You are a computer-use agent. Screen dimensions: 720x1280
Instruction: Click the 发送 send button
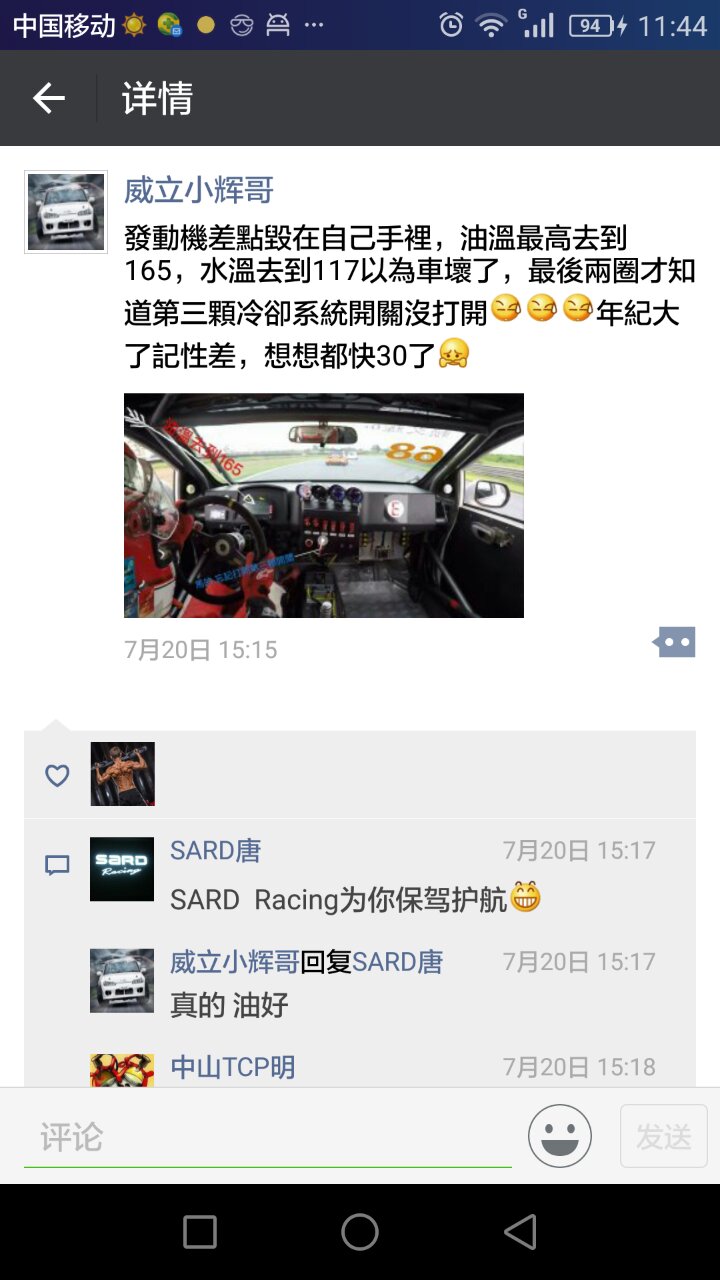coord(664,1136)
